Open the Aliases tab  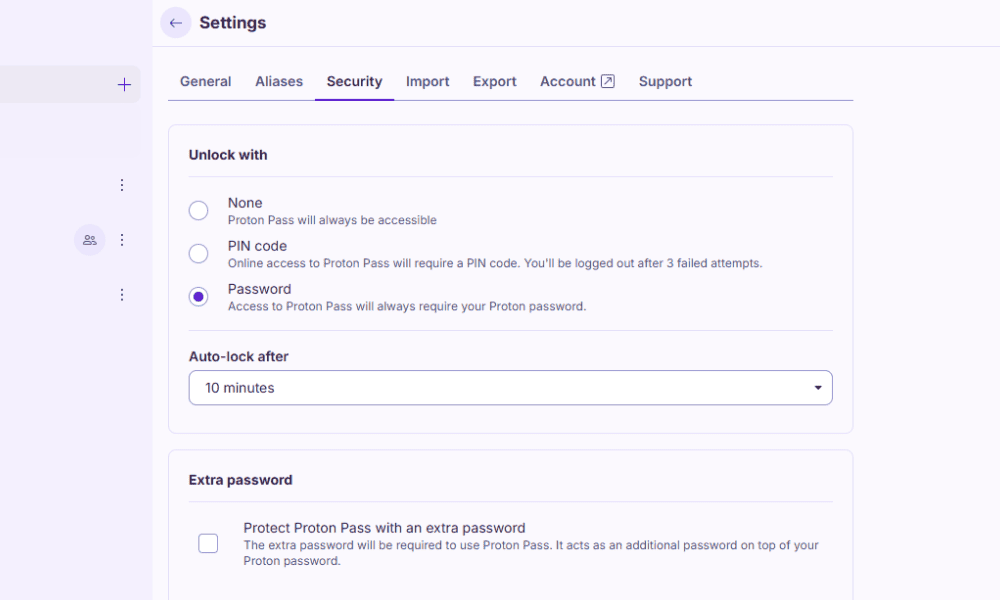click(279, 82)
